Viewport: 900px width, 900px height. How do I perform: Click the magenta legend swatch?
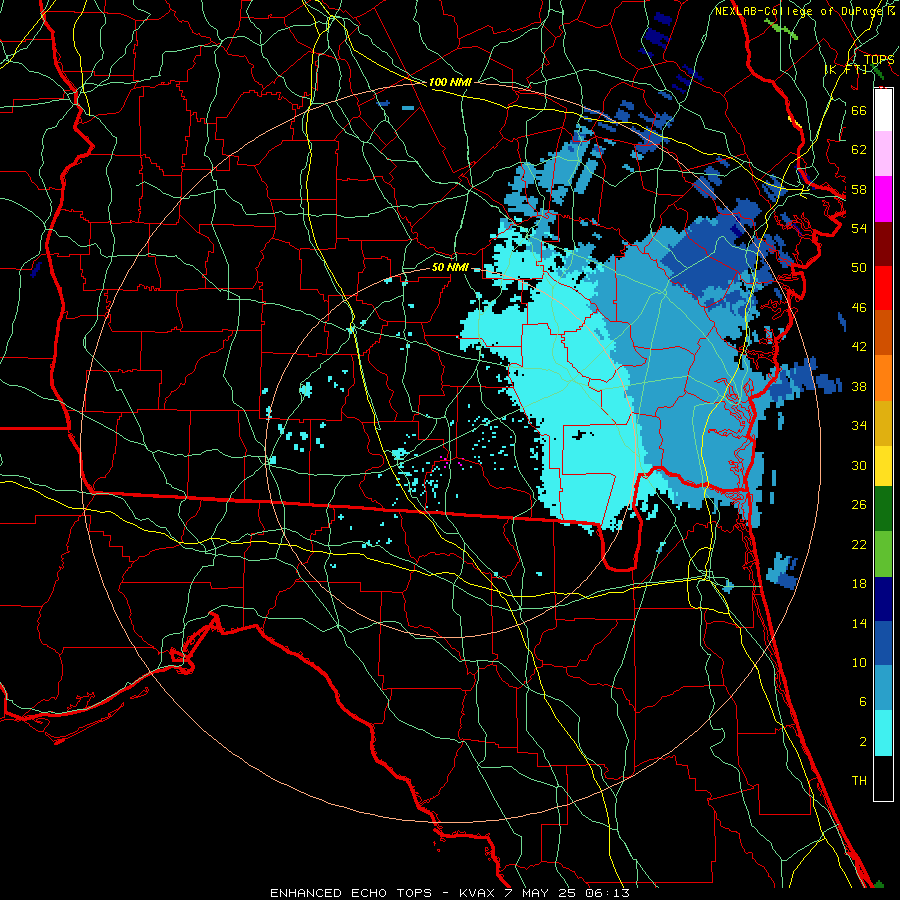(883, 199)
